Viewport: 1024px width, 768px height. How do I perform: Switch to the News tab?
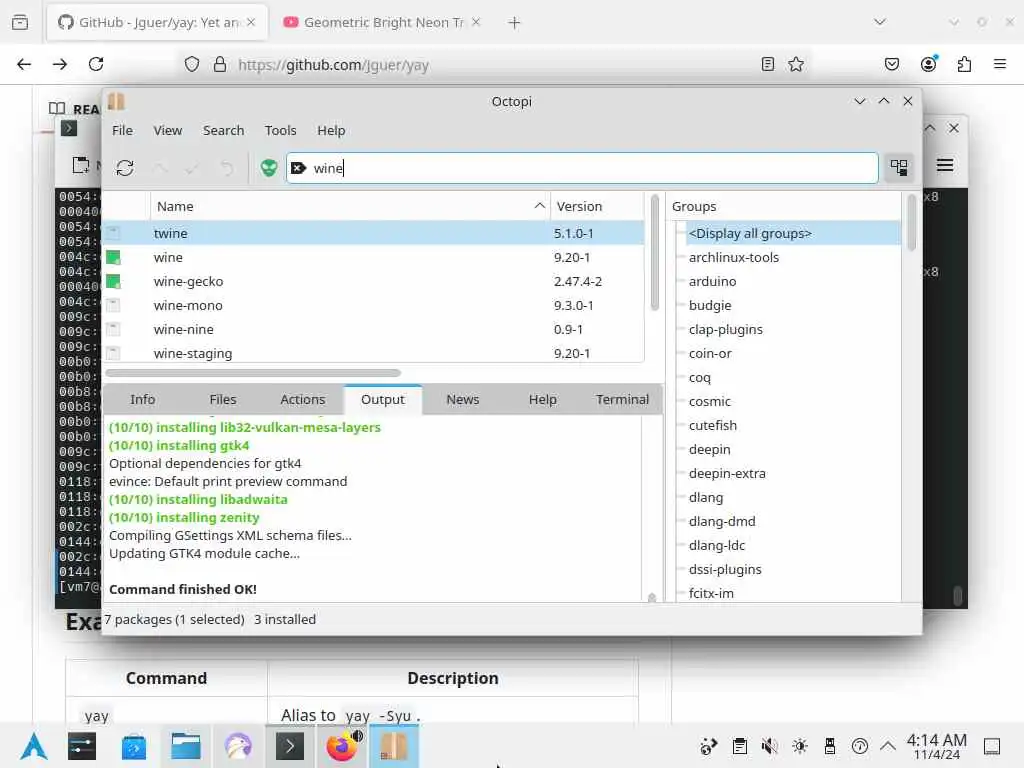[462, 400]
